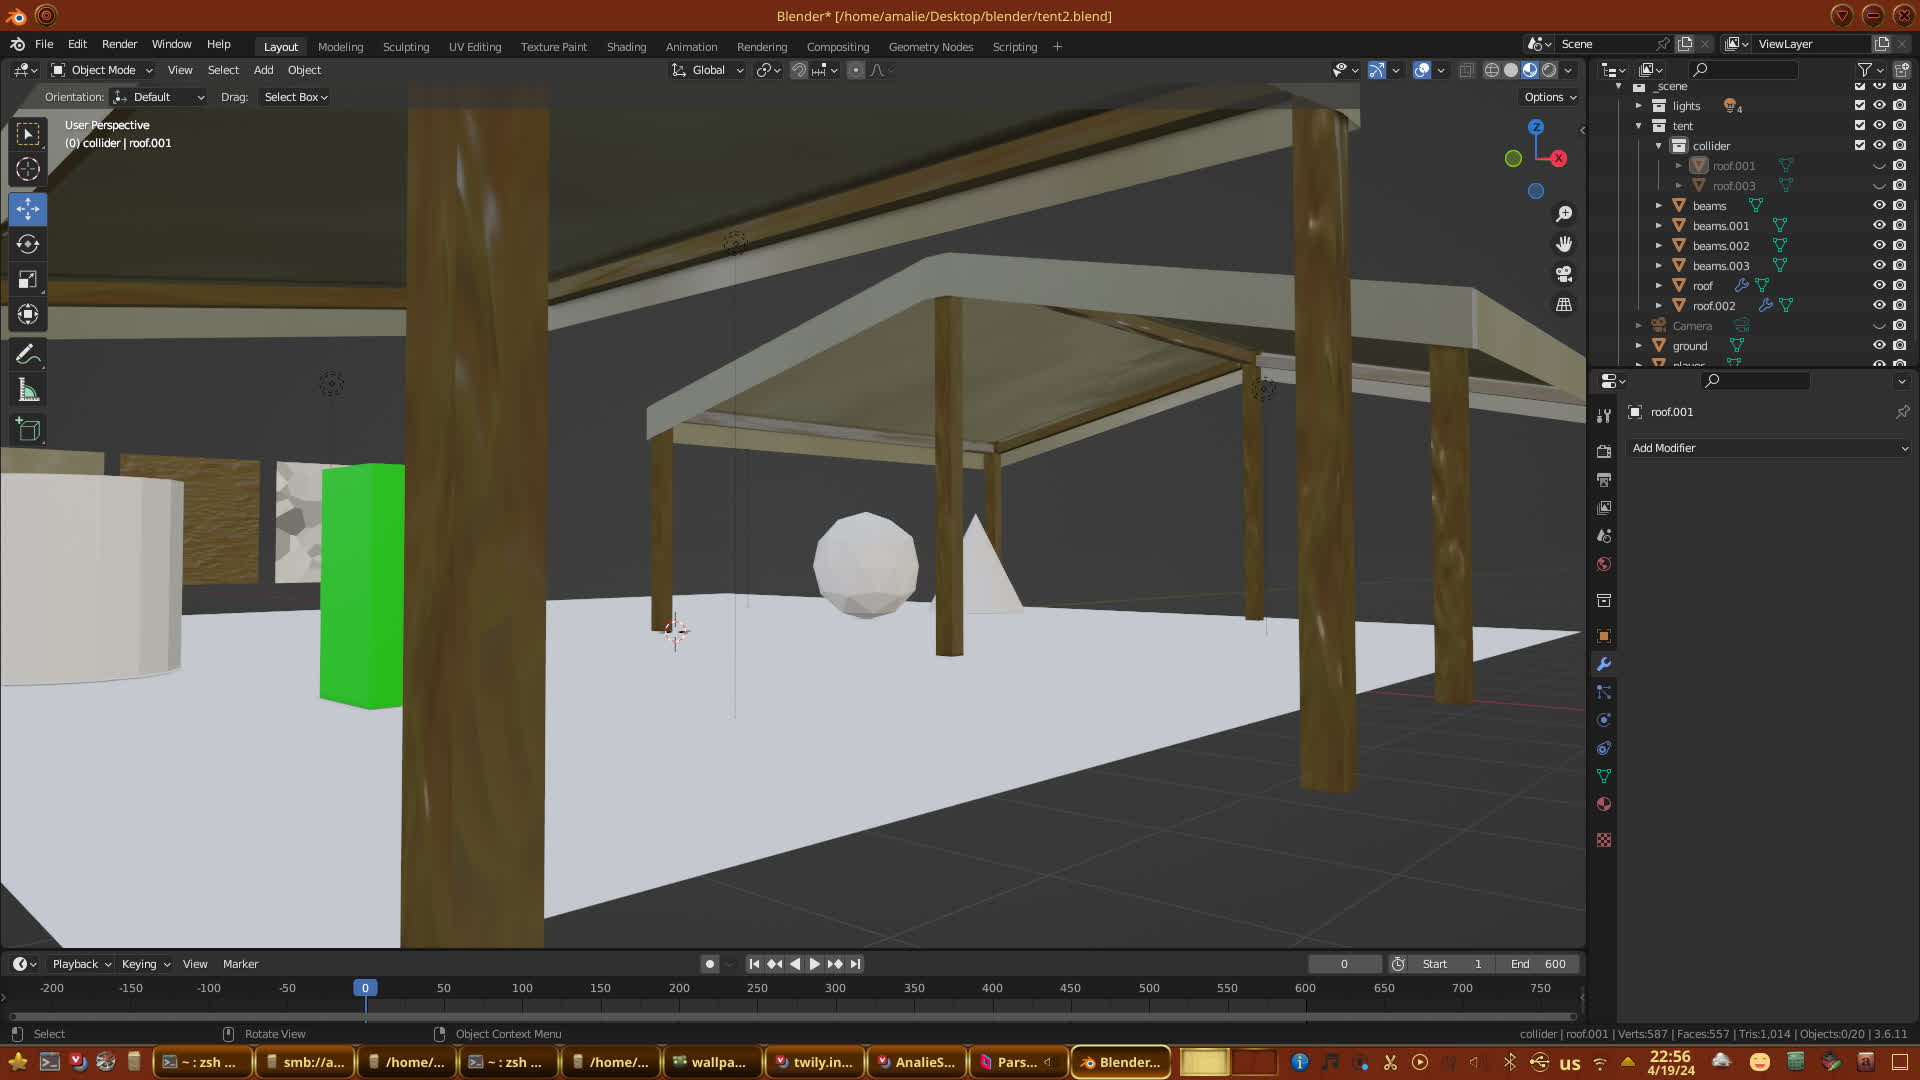Select the Scale tool
The image size is (1920, 1080).
tap(28, 280)
